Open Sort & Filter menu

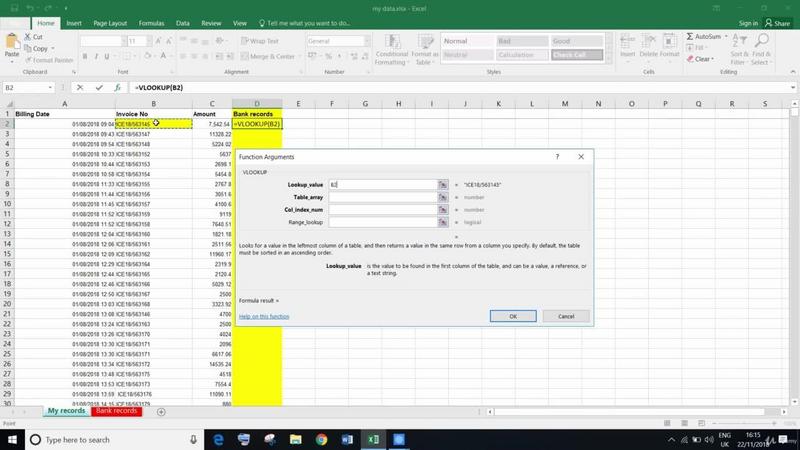[x=739, y=49]
